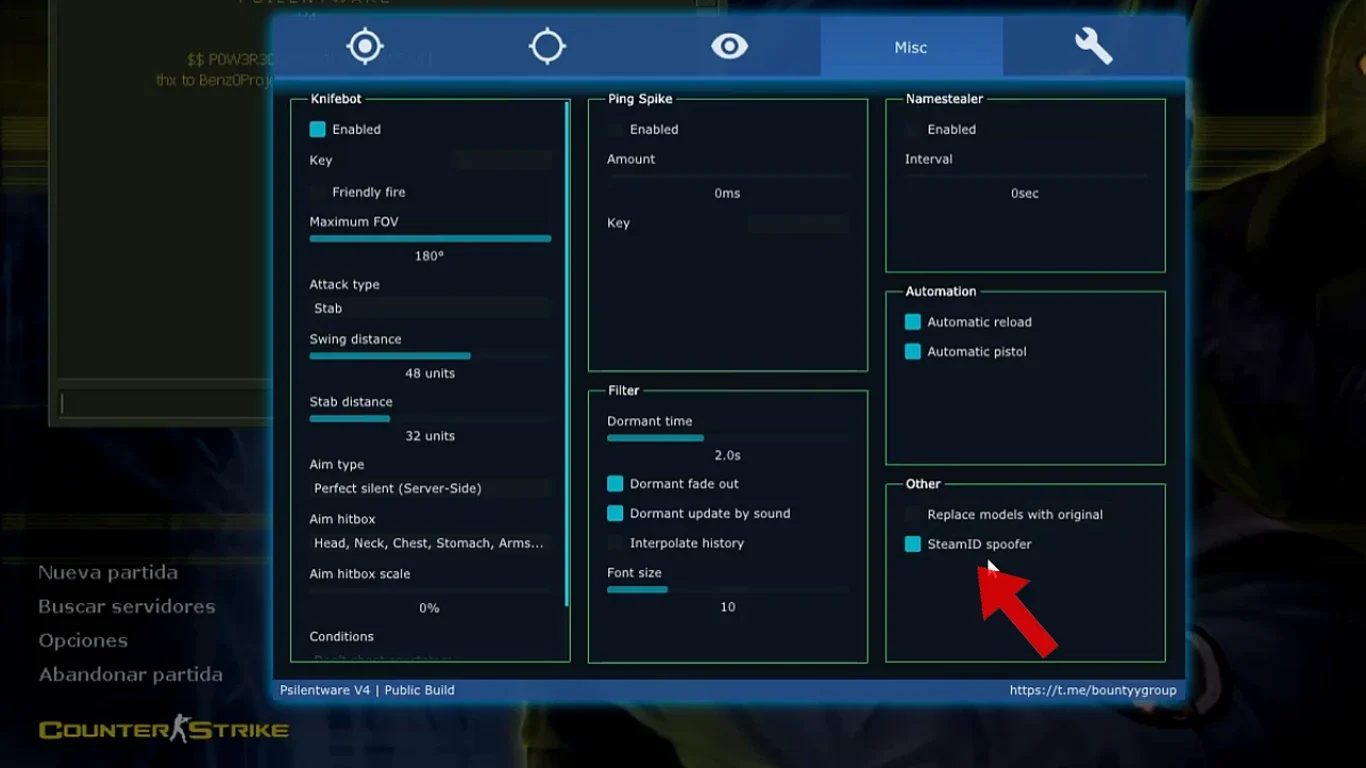
Task: Switch to the Misc tab
Action: [911, 47]
